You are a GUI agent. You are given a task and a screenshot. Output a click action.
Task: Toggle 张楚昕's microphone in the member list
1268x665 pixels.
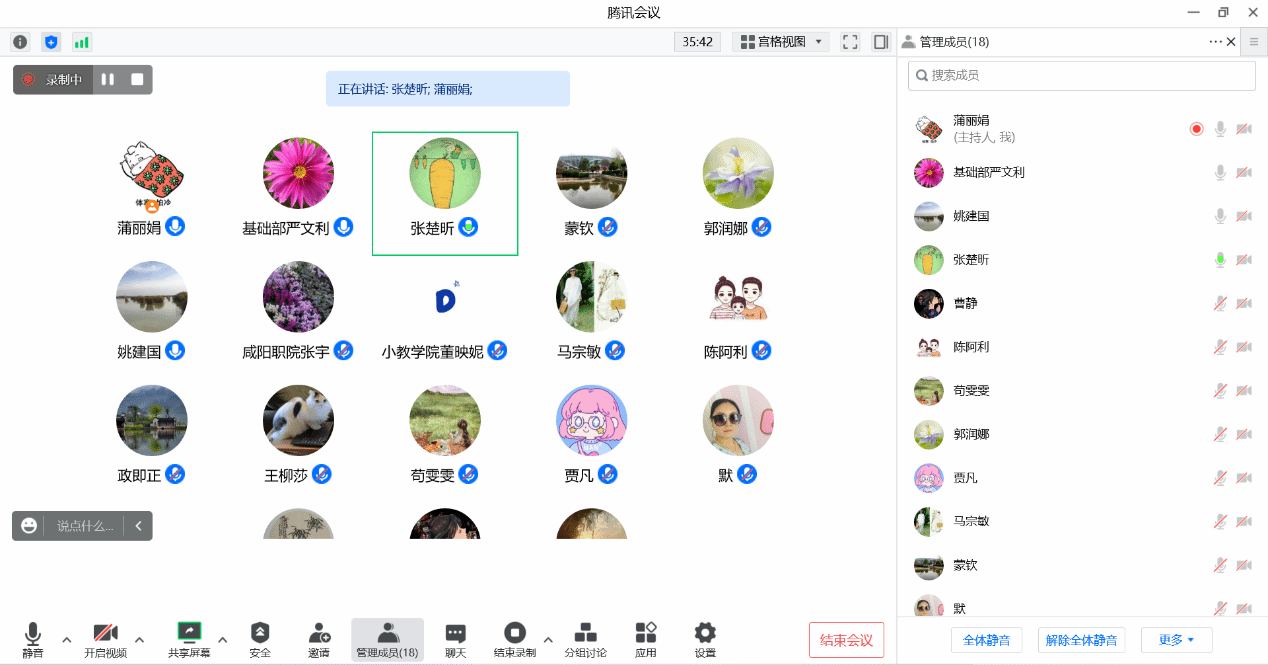(x=1220, y=260)
